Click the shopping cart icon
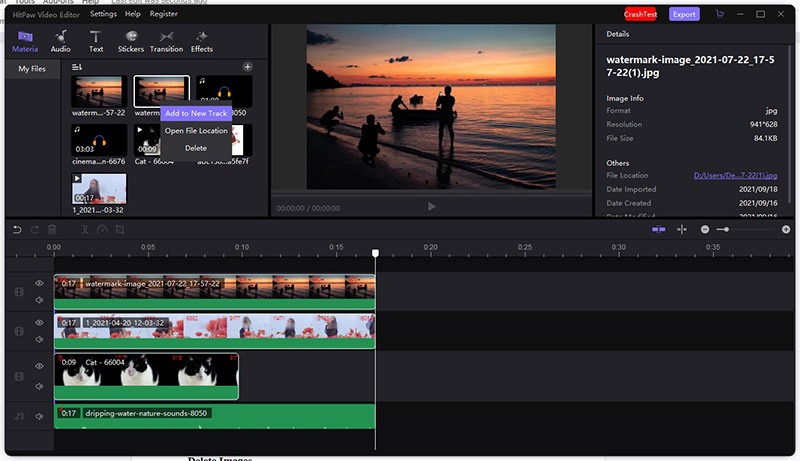The image size is (800, 461). point(720,14)
